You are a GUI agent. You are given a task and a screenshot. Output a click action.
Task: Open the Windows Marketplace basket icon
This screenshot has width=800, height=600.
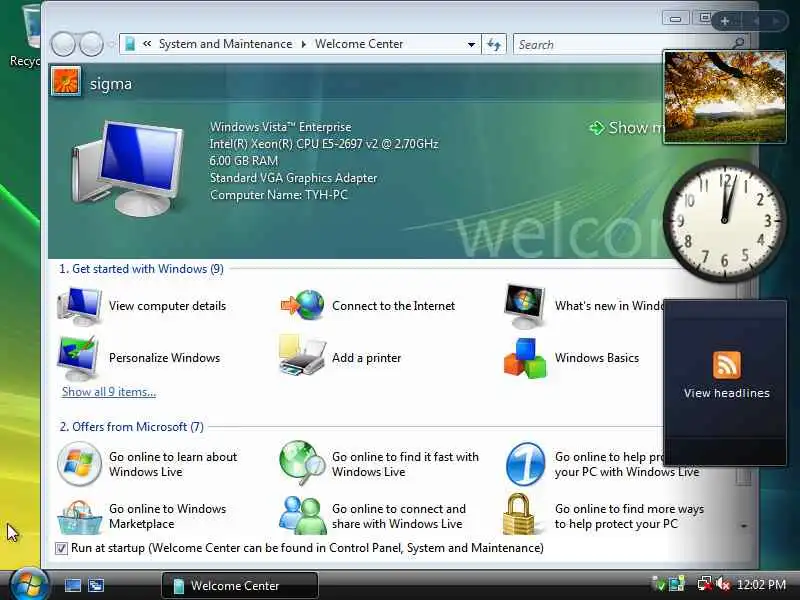pyautogui.click(x=79, y=516)
